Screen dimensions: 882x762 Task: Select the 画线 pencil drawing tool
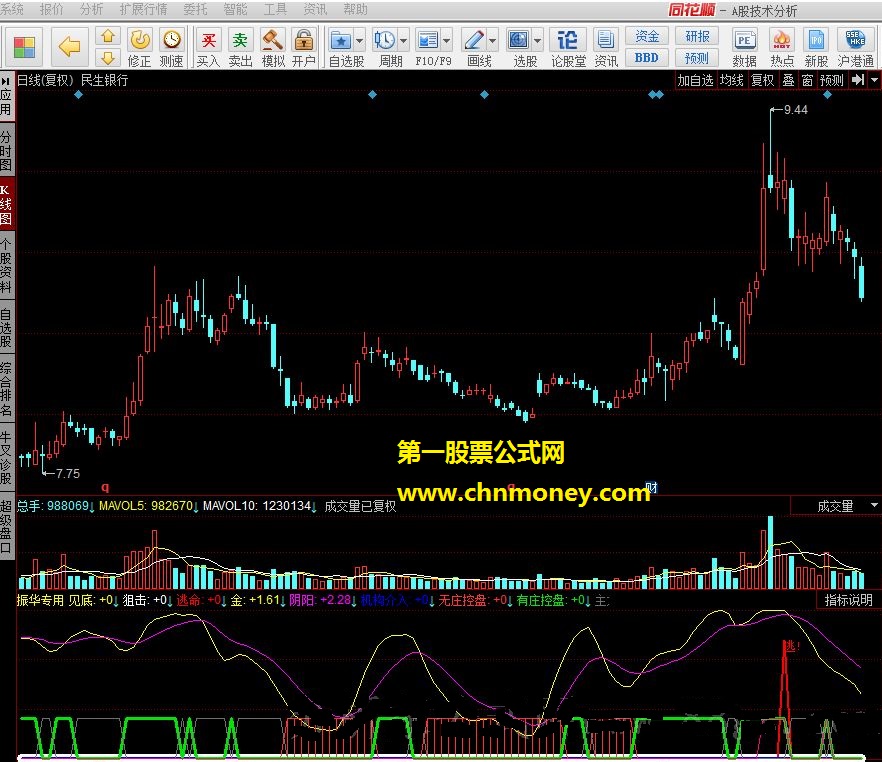474,40
